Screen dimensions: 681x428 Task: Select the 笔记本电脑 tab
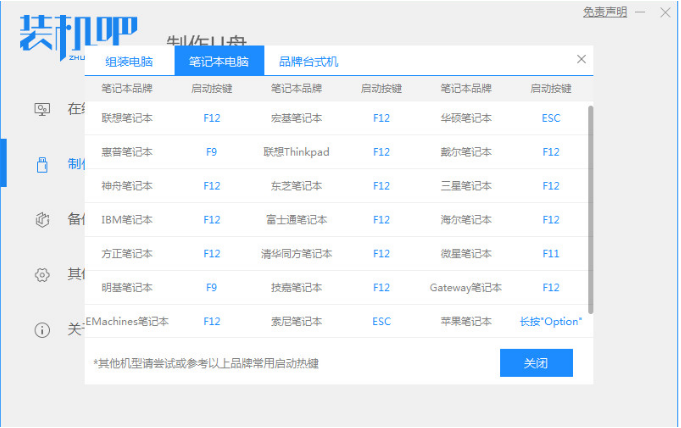[x=219, y=61]
